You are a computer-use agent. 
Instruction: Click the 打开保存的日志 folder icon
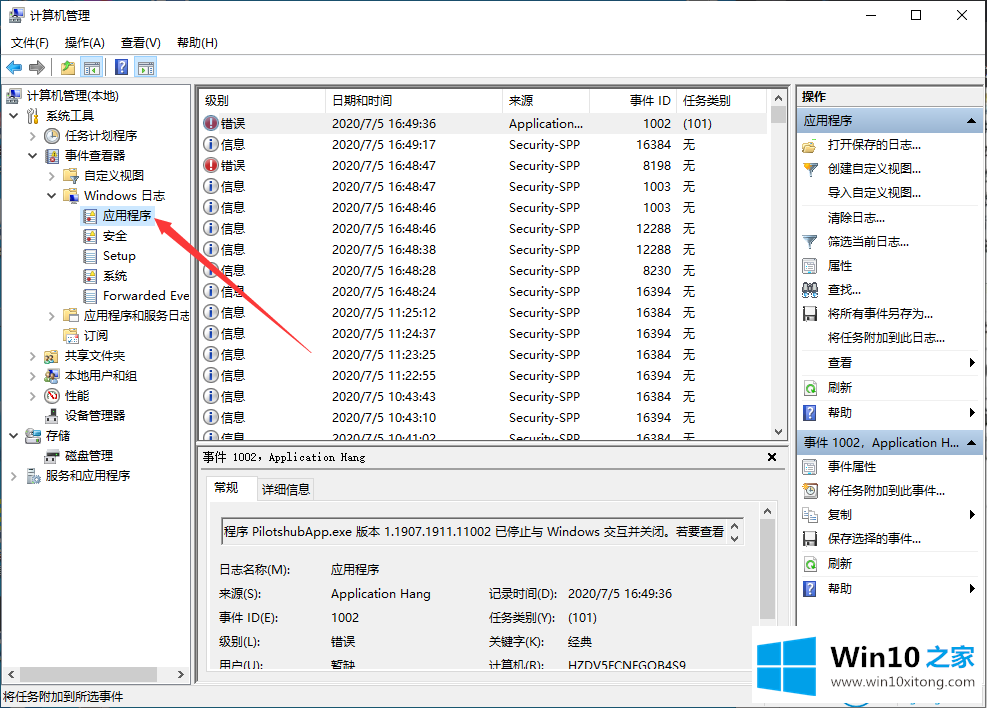point(810,145)
